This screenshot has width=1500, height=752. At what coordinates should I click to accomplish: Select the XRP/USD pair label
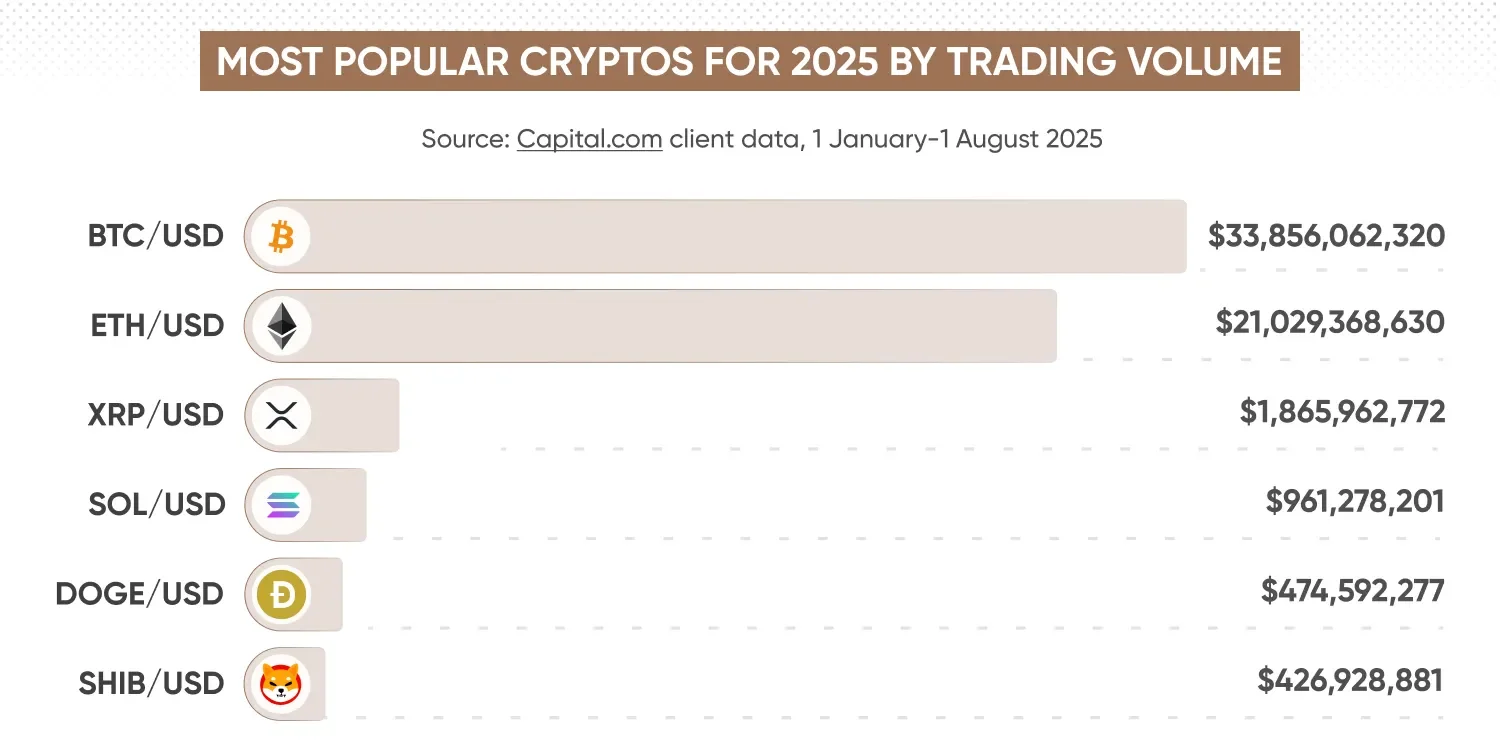(156, 415)
